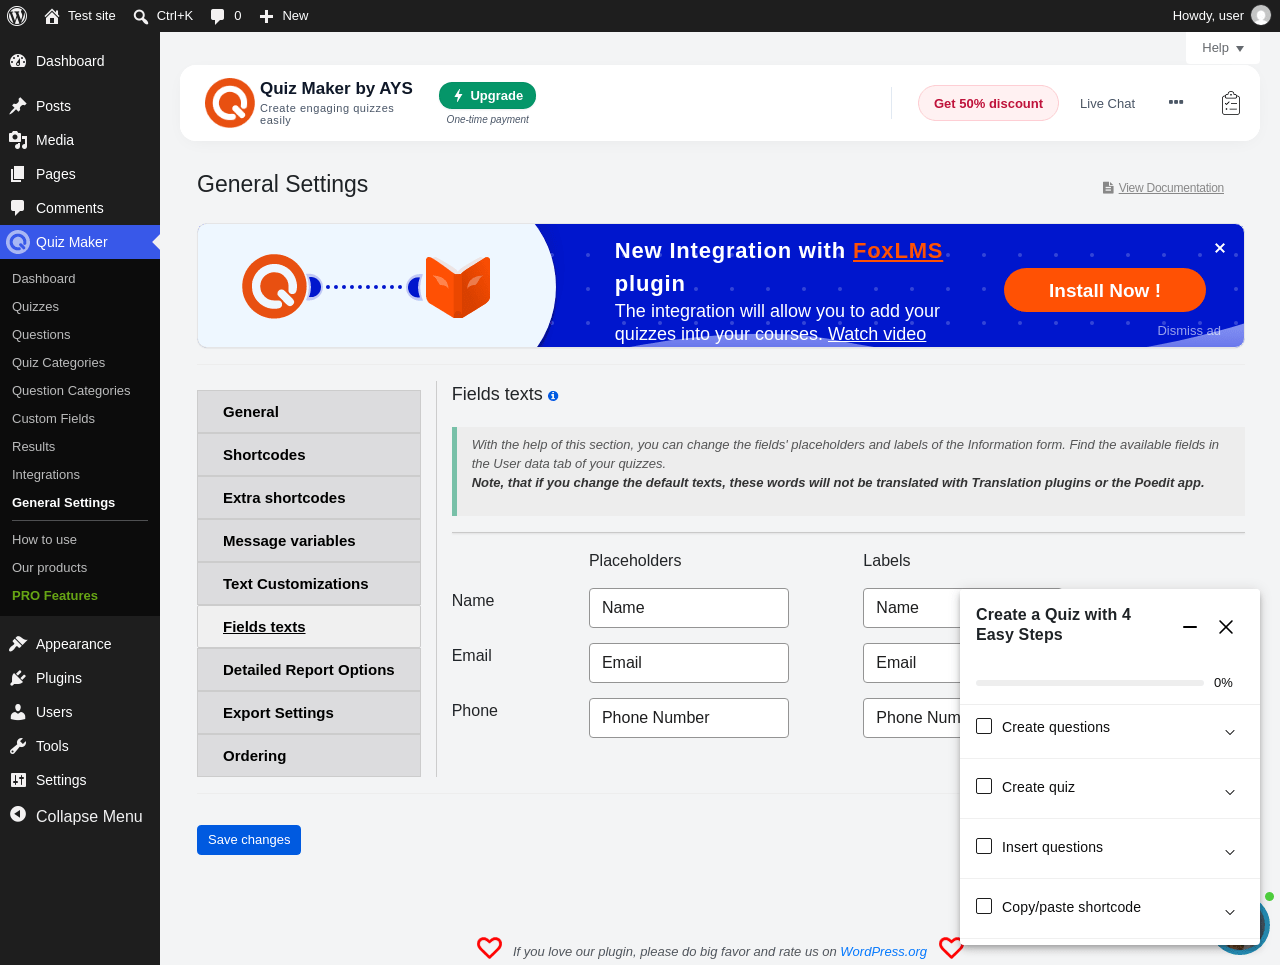The image size is (1280, 965).
Task: Click the Fields texts info icon
Action: point(553,396)
